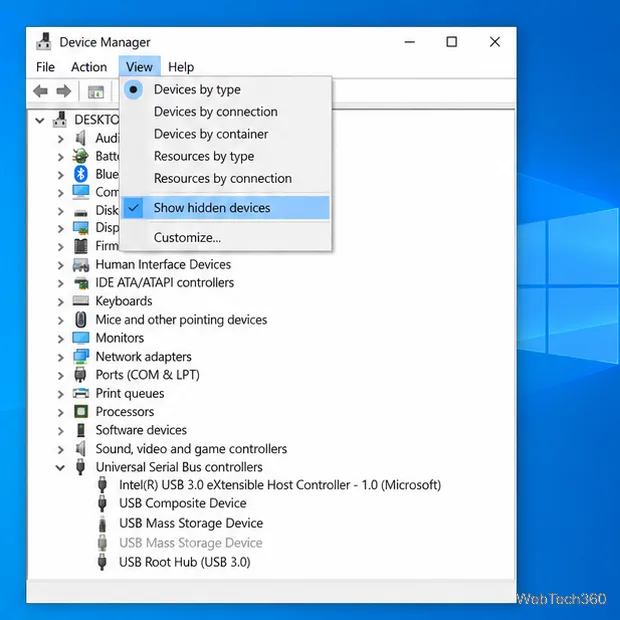
Task: Collapse the DESKTOP root node
Action: coord(40,120)
